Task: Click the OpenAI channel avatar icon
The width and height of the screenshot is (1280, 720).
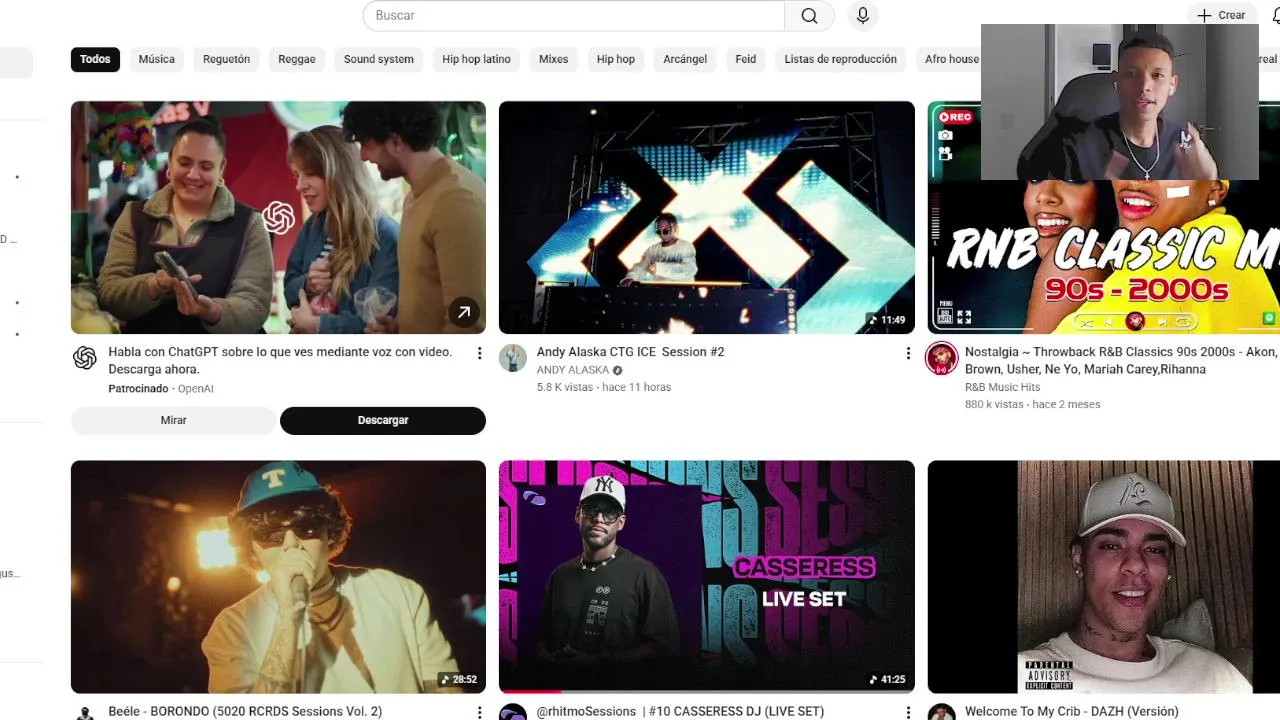Action: [x=85, y=358]
